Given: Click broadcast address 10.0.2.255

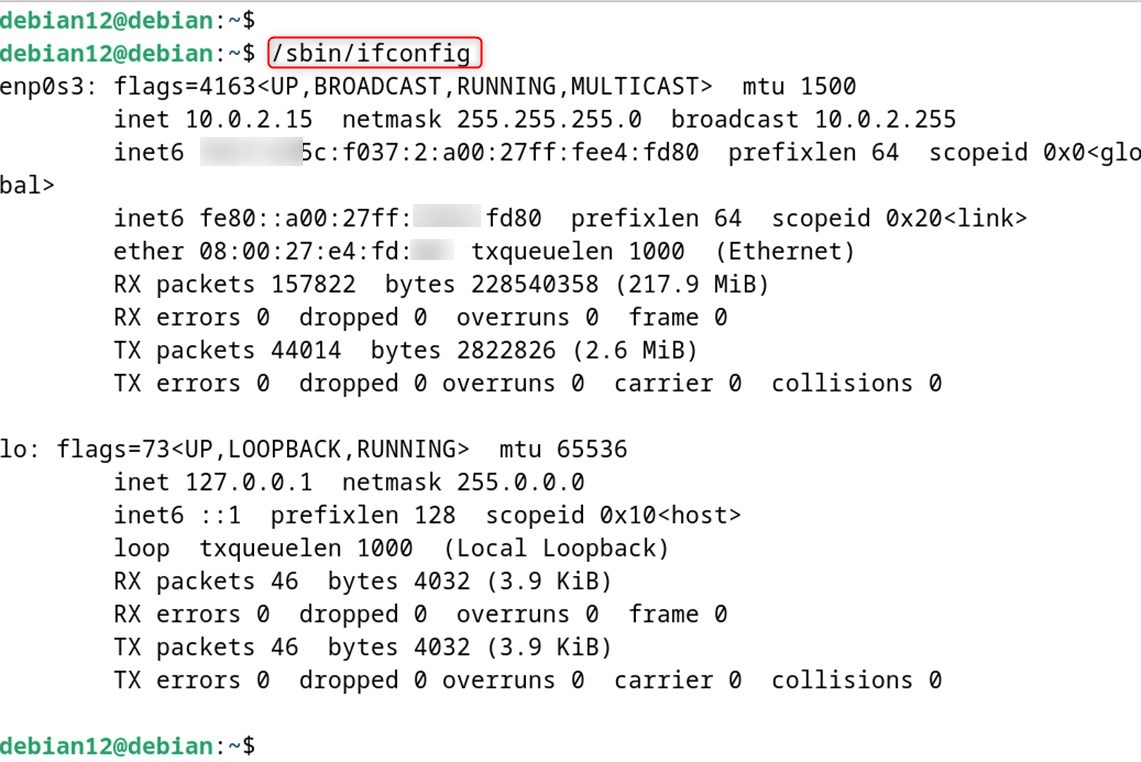Looking at the screenshot, I should pyautogui.click(x=884, y=119).
